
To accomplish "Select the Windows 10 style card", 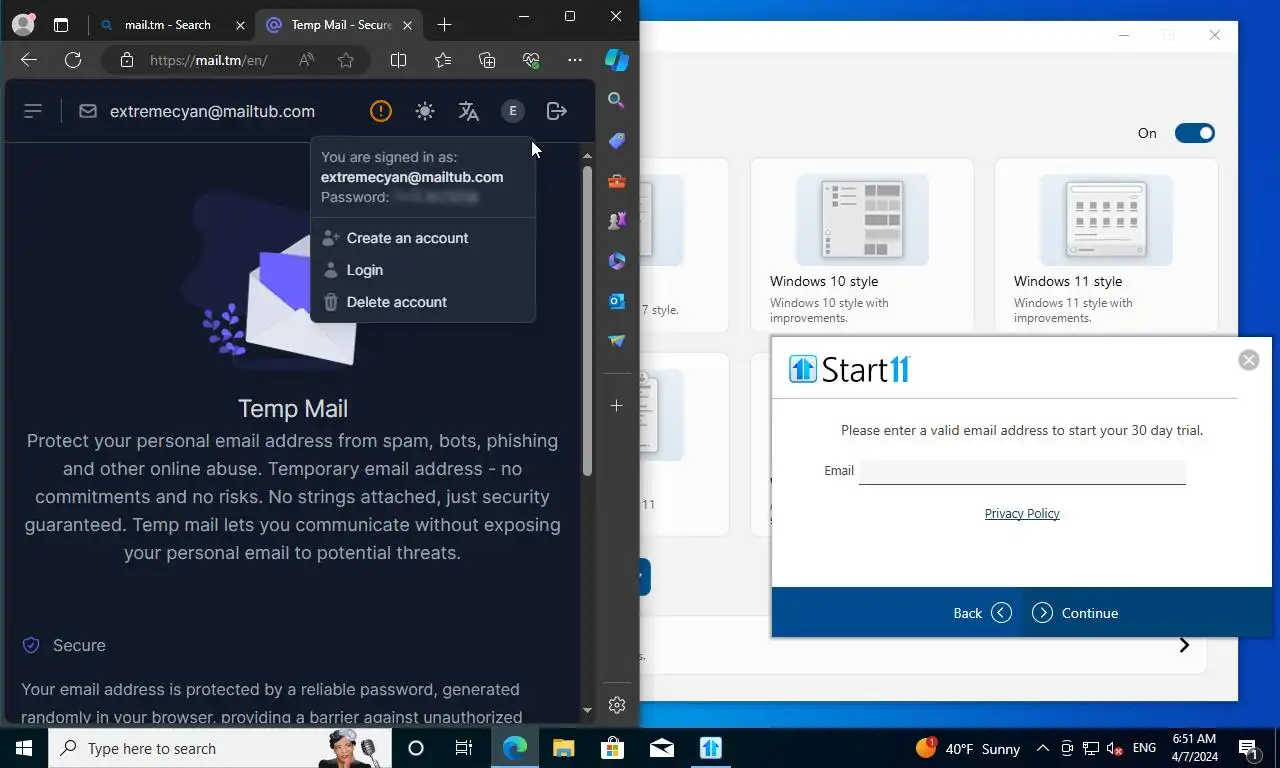I will (862, 245).
